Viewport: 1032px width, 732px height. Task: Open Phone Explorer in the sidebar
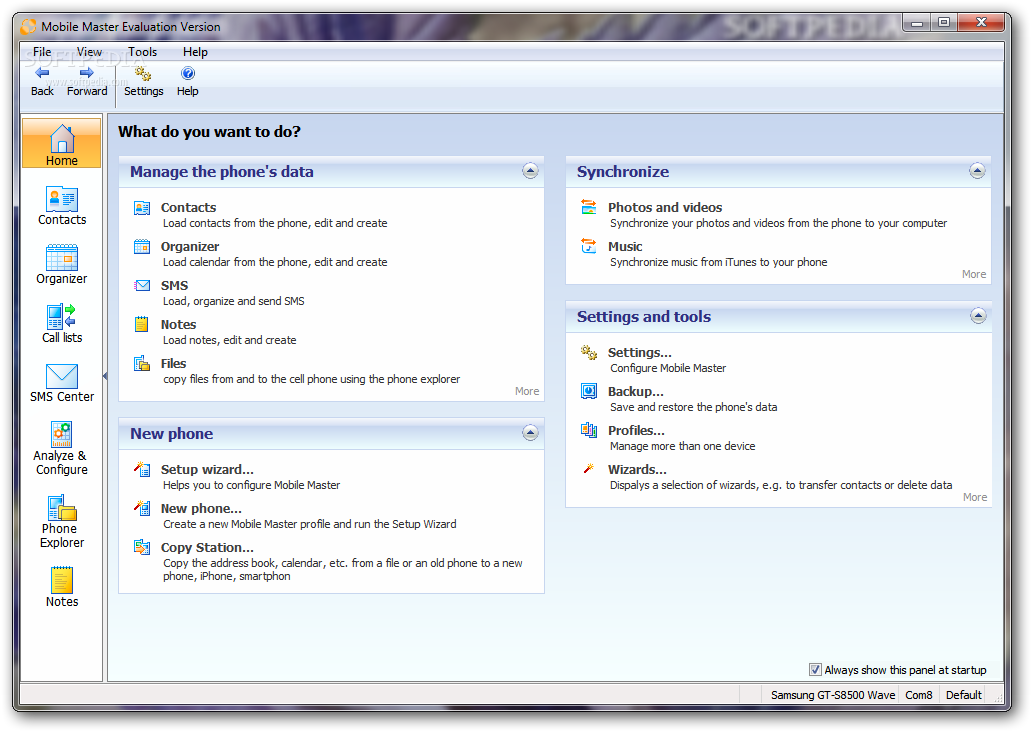pyautogui.click(x=61, y=521)
